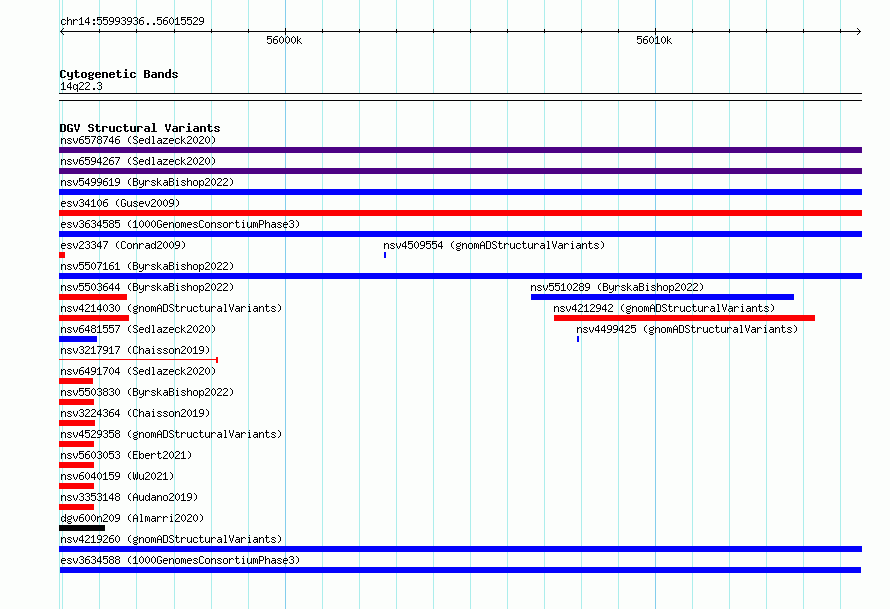Open esv3634588 (1000GenomesConsortiumPhase3) label
This screenshot has height=609, width=890.
coord(180,560)
